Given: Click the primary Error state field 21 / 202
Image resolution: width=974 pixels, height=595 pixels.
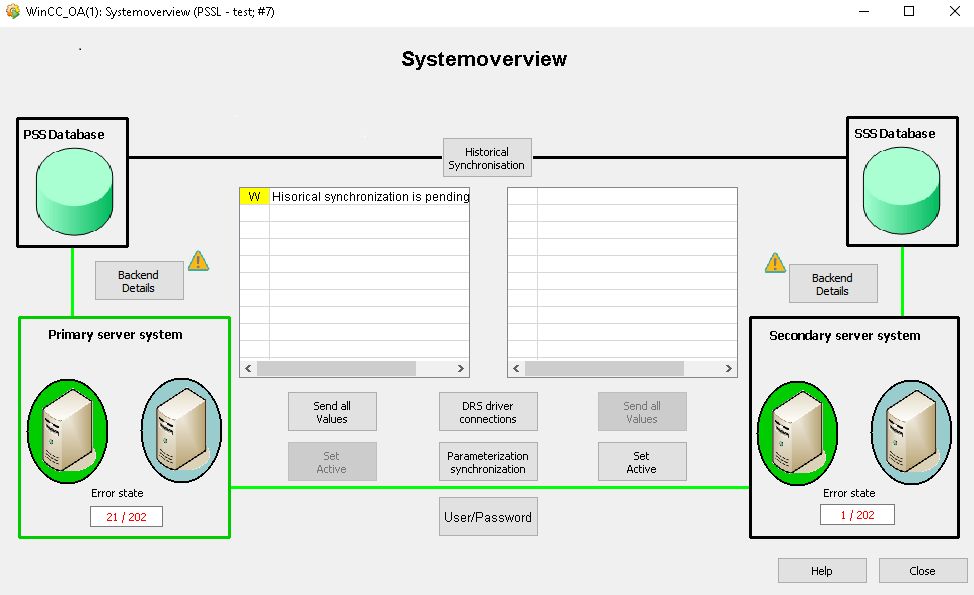Looking at the screenshot, I should [126, 516].
